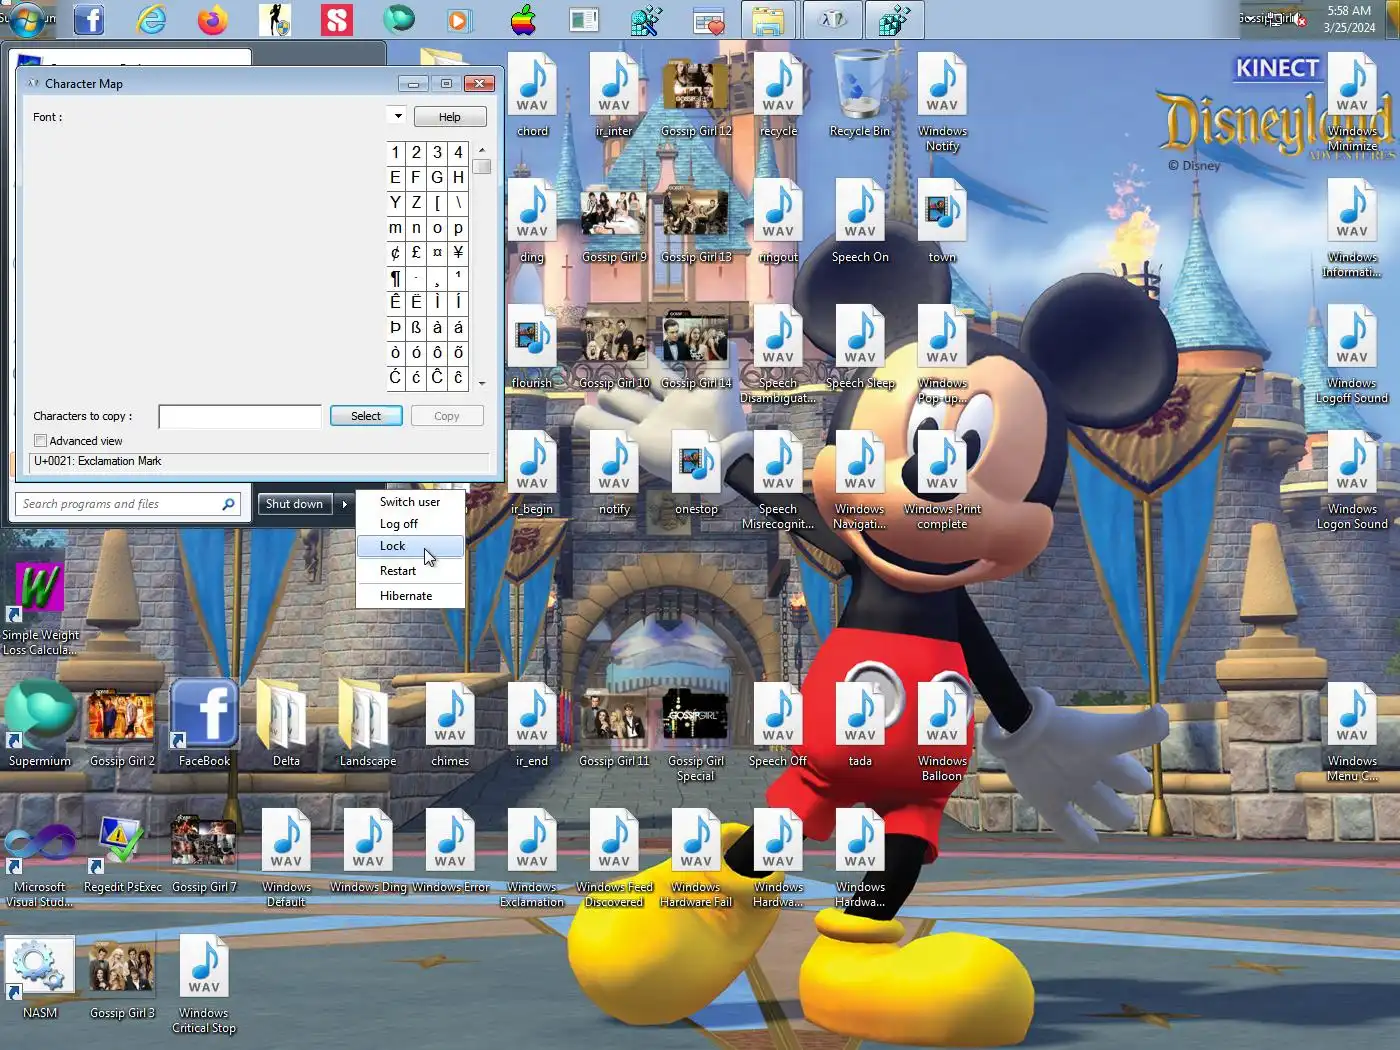This screenshot has width=1400, height=1050.
Task: Select the flourish media file
Action: coord(532,347)
